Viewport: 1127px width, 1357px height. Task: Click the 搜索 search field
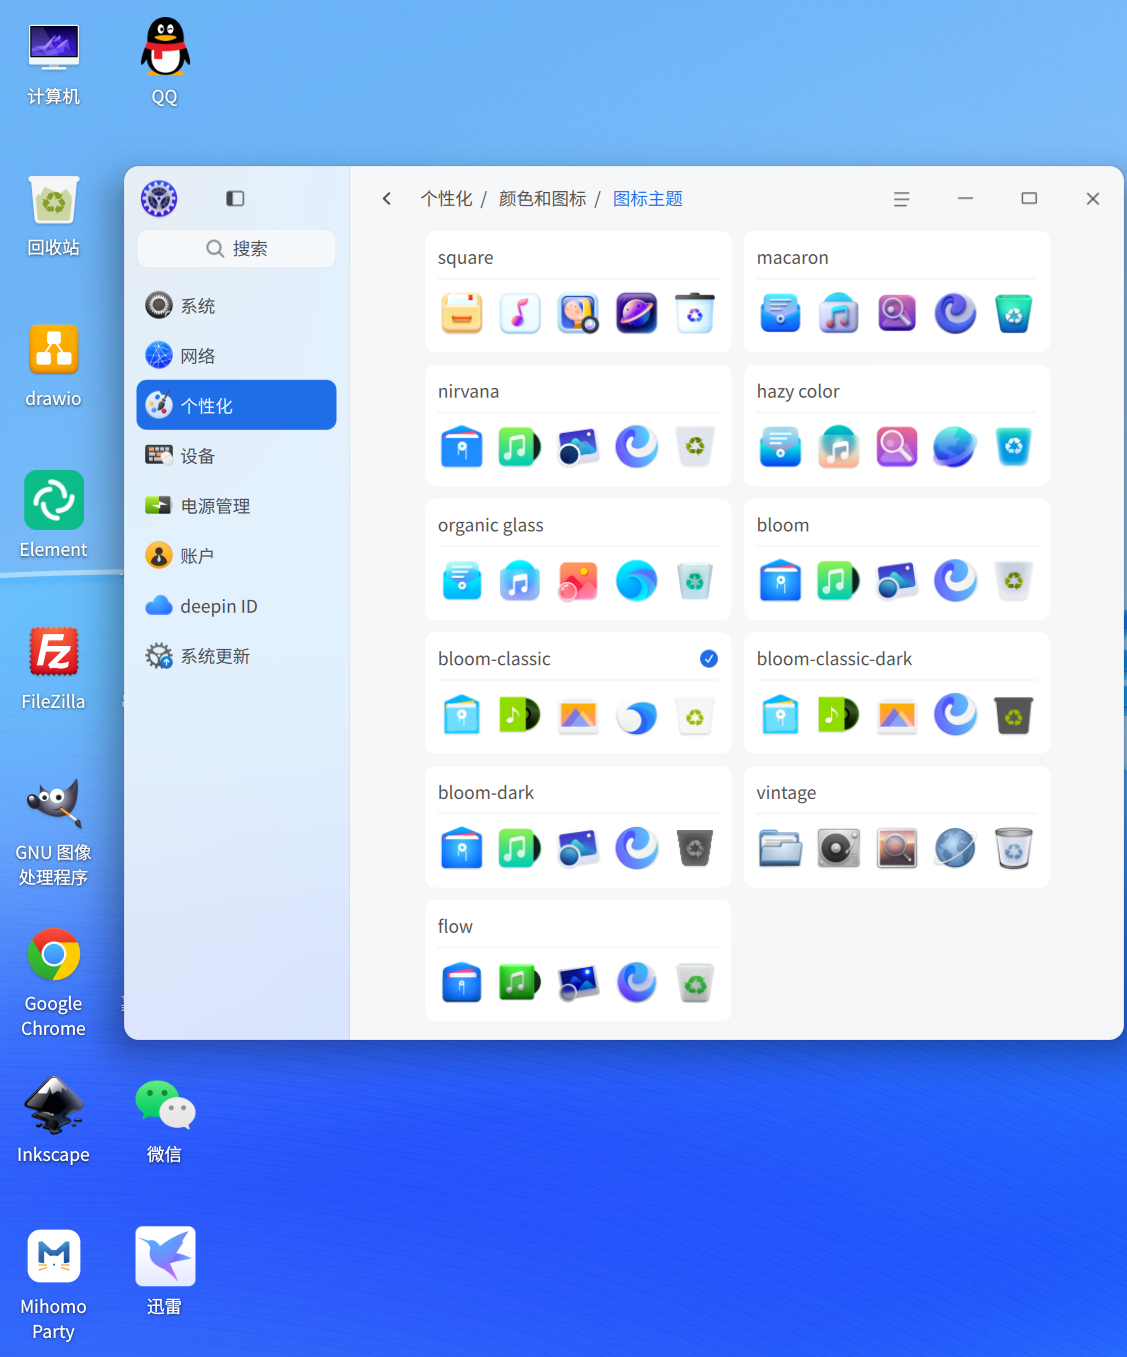click(236, 248)
